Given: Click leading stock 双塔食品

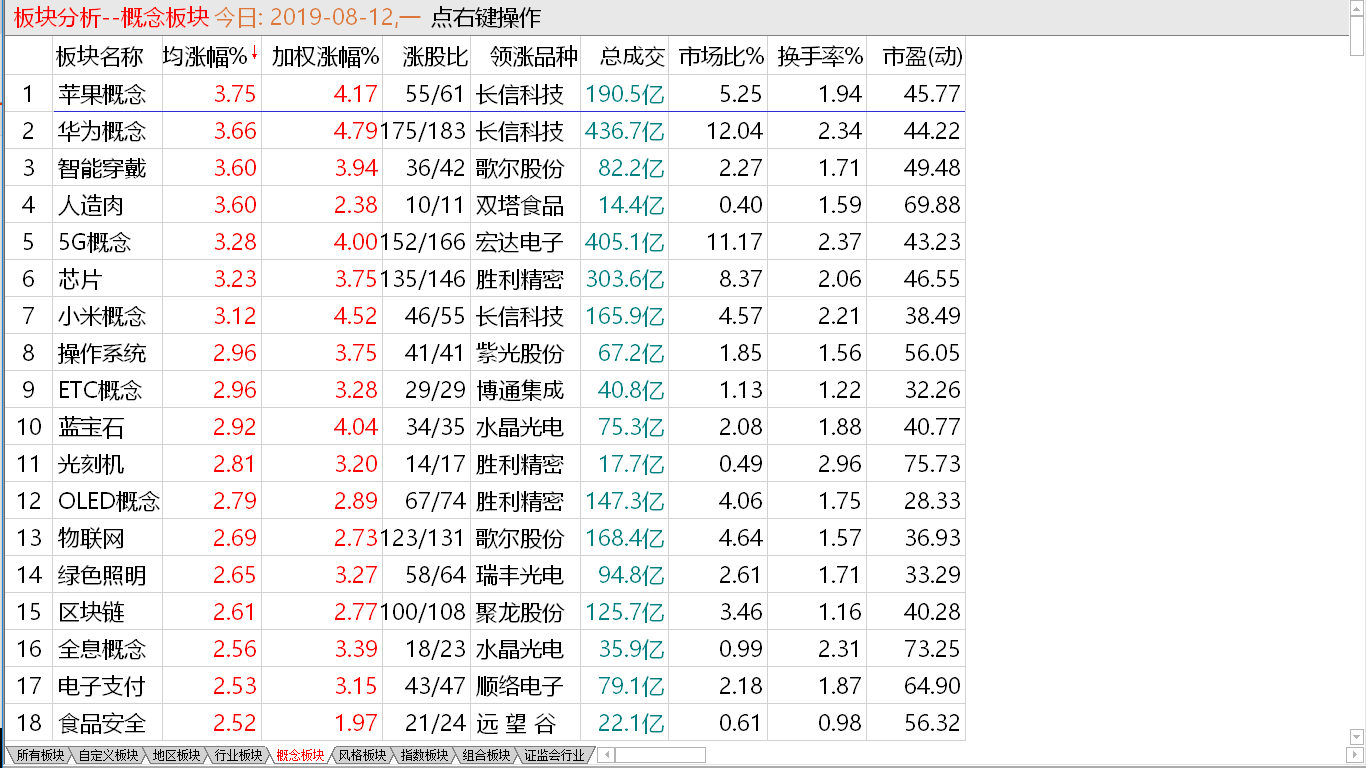Looking at the screenshot, I should (520, 205).
